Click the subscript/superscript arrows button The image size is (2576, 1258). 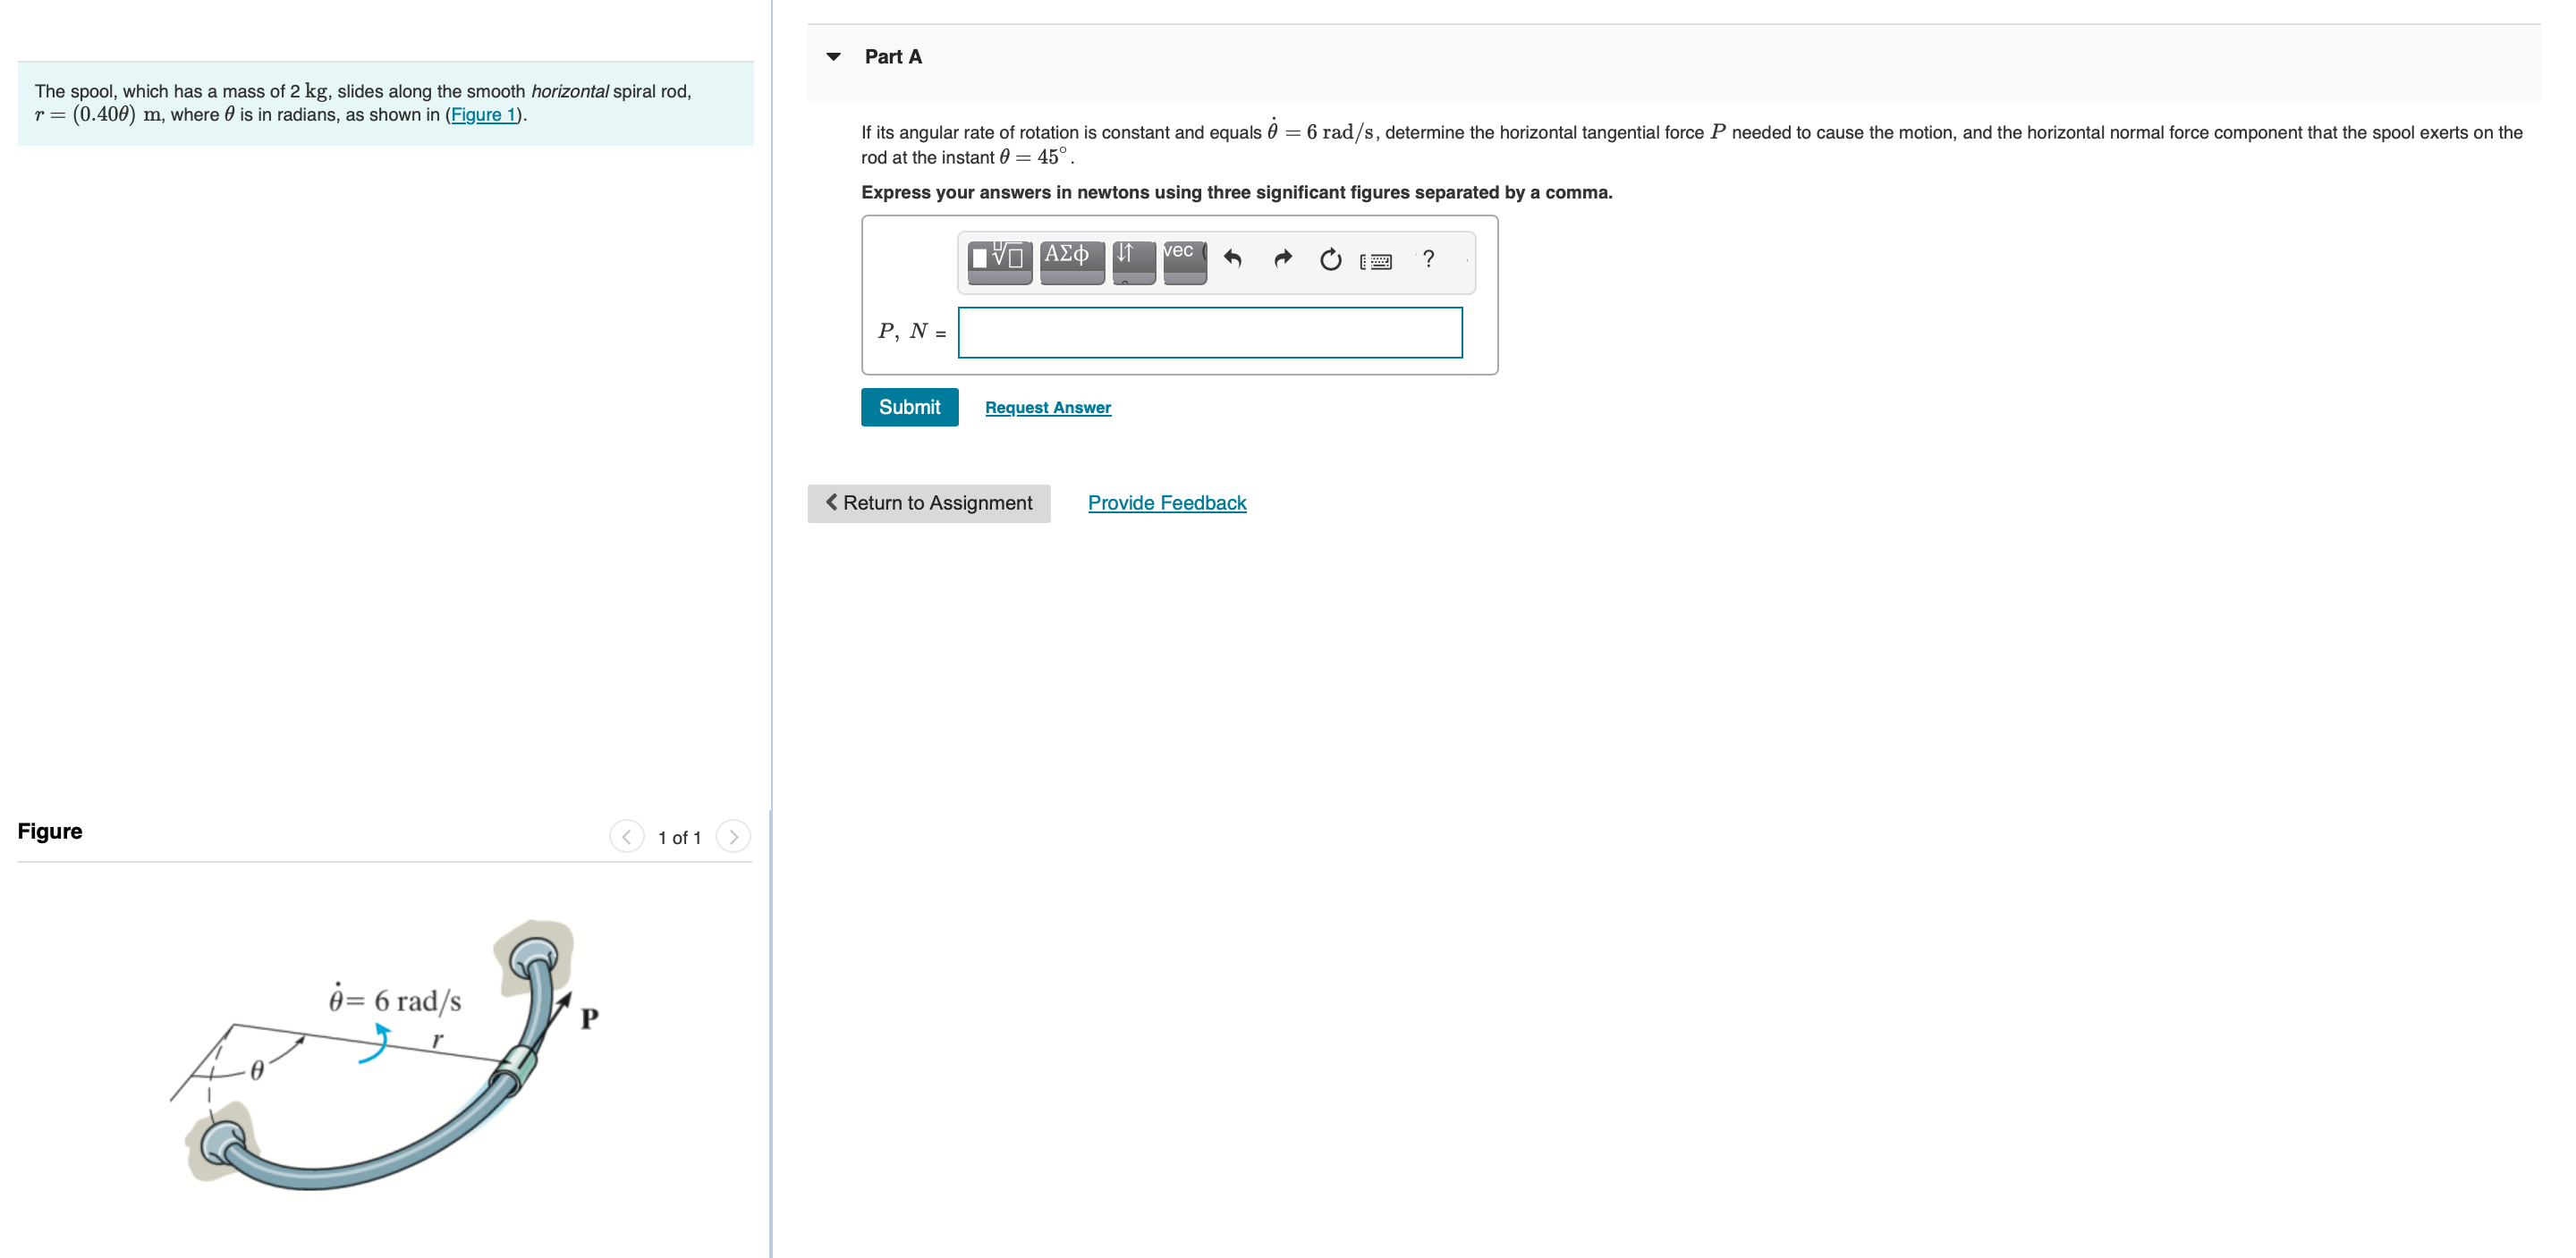coord(1132,260)
